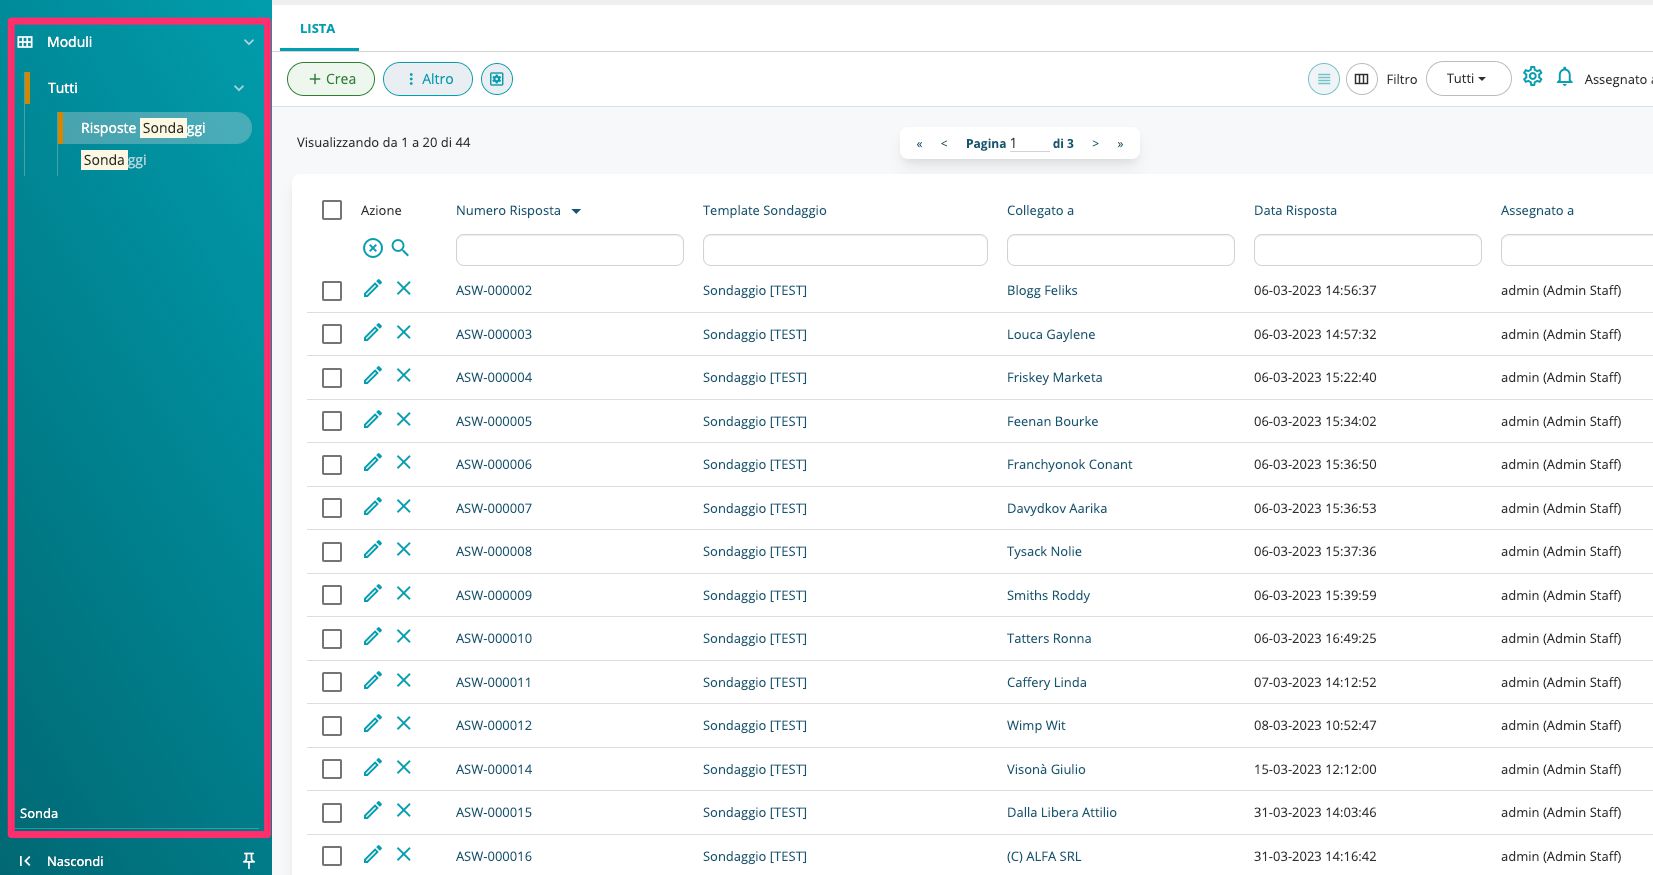Select the list view icon

[1324, 79]
